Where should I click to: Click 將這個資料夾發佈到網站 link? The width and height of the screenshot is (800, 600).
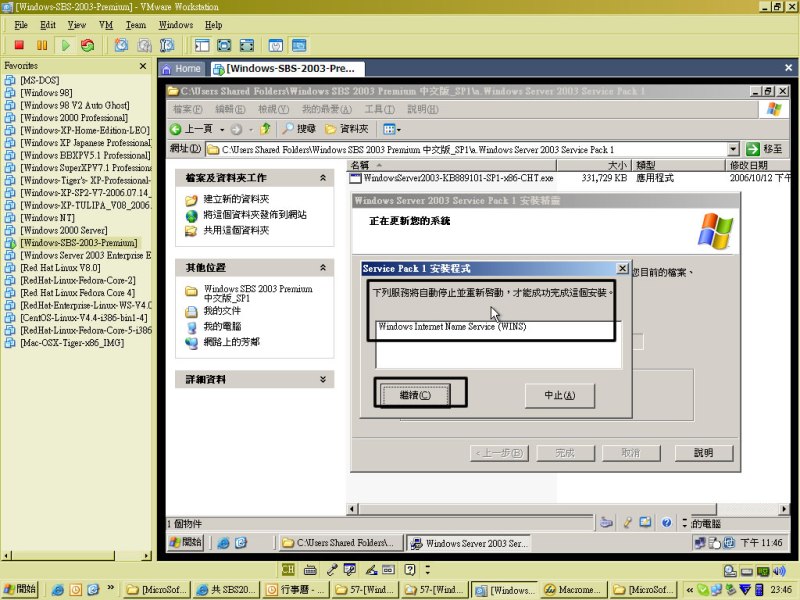point(255,215)
